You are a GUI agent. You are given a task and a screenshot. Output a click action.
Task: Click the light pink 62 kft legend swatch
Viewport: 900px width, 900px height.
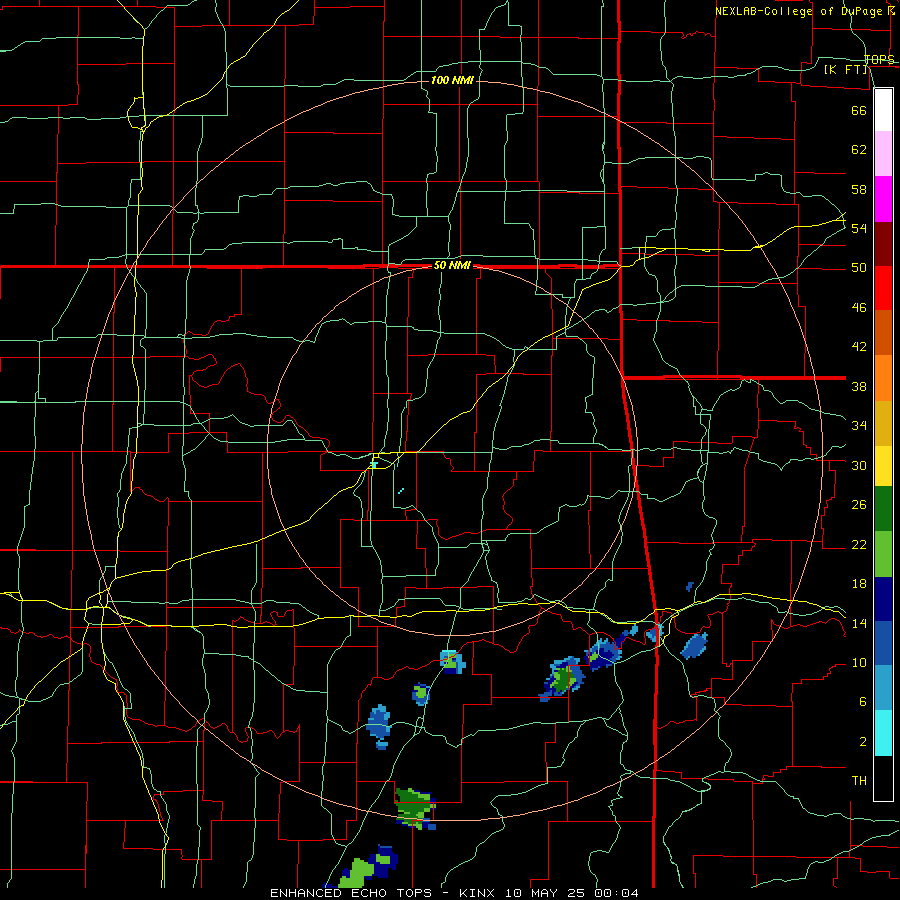click(x=883, y=153)
